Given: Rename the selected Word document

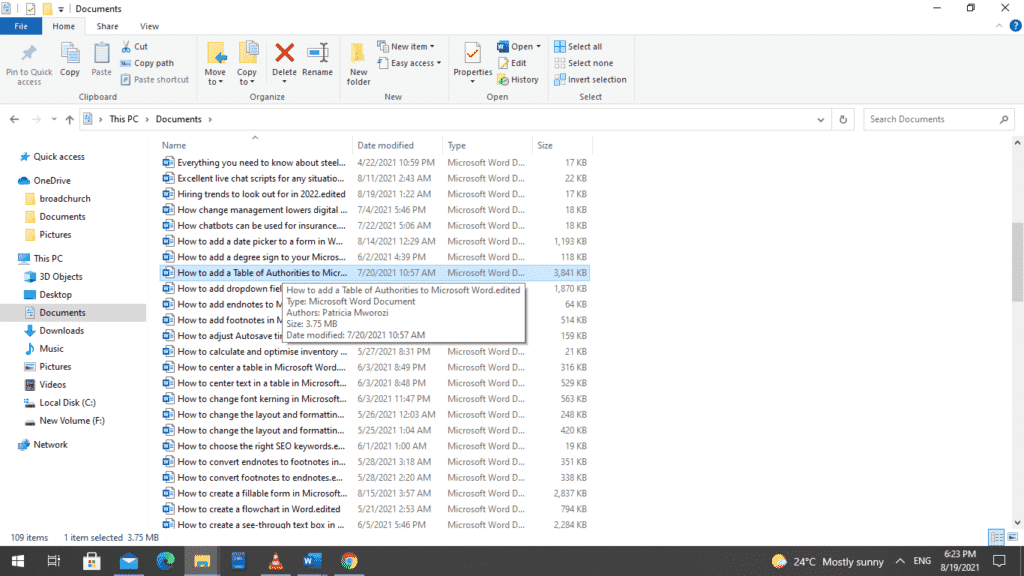Looking at the screenshot, I should point(316,60).
